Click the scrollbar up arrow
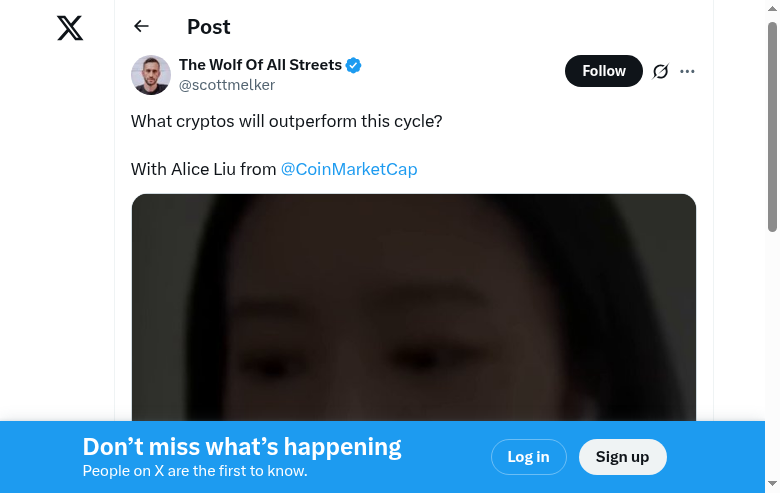This screenshot has height=493, width=780. [x=772, y=8]
